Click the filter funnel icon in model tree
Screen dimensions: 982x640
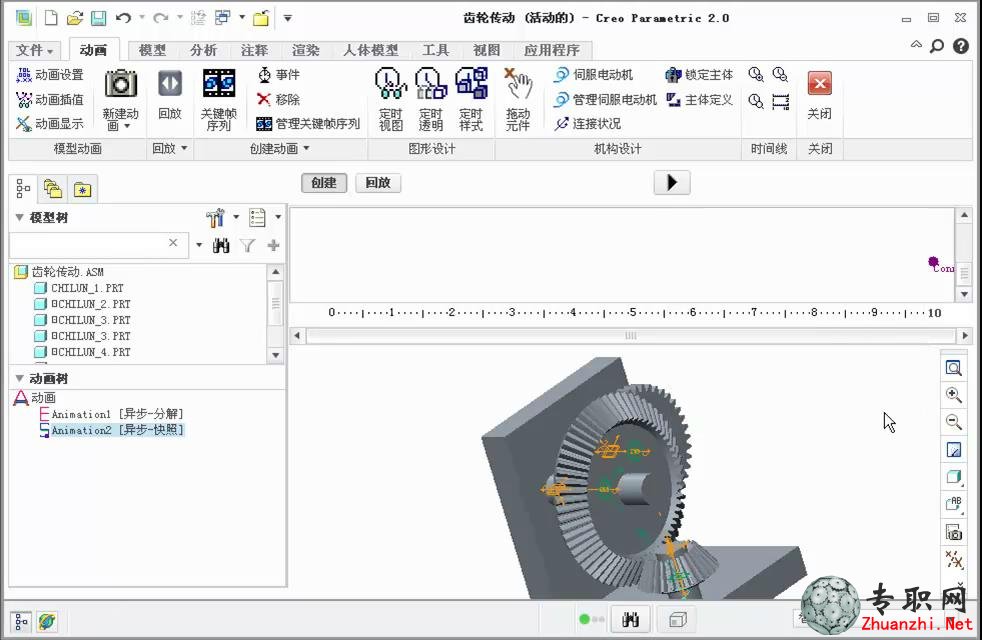tap(247, 245)
